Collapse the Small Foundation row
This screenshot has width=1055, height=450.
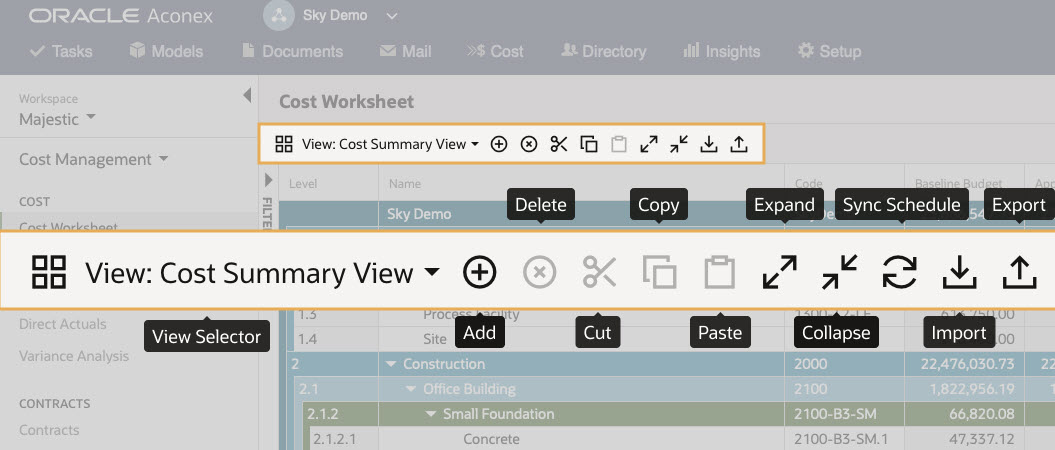431,414
